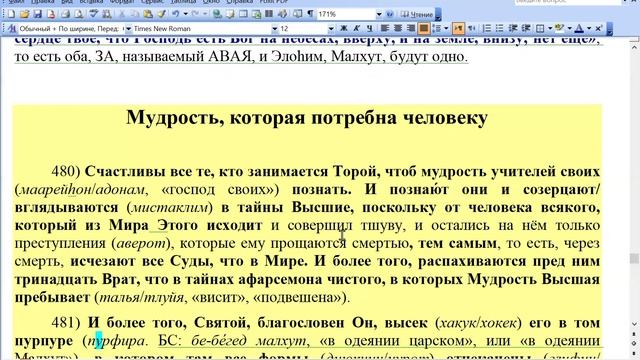Click the font size field showing 12
Screen dimensions: 640x360
click(303, 29)
